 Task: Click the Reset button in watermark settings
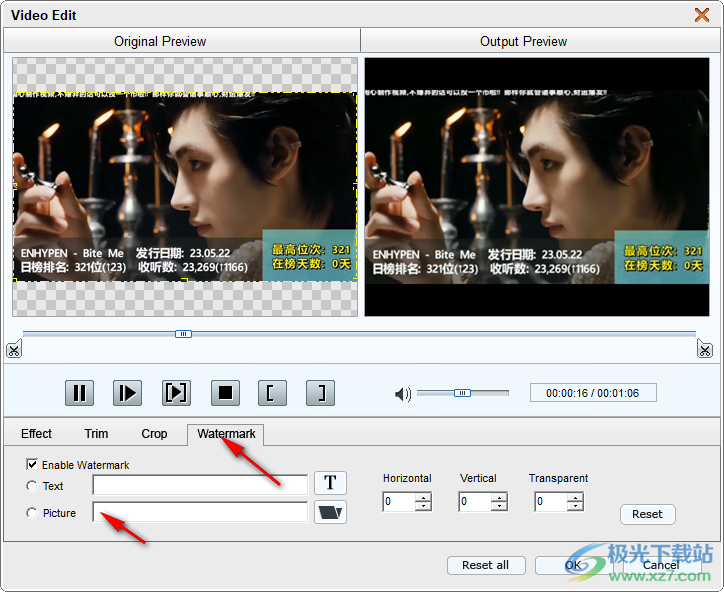tap(647, 514)
